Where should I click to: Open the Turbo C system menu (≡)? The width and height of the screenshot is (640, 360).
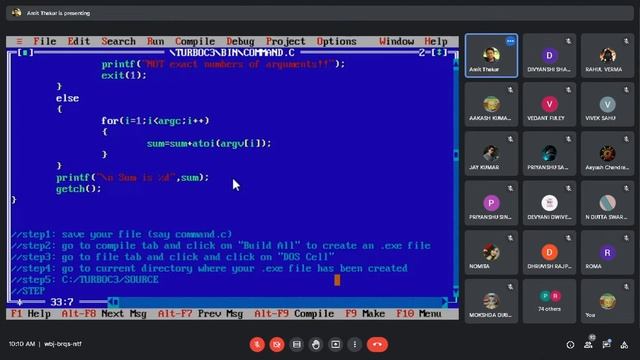pos(19,41)
